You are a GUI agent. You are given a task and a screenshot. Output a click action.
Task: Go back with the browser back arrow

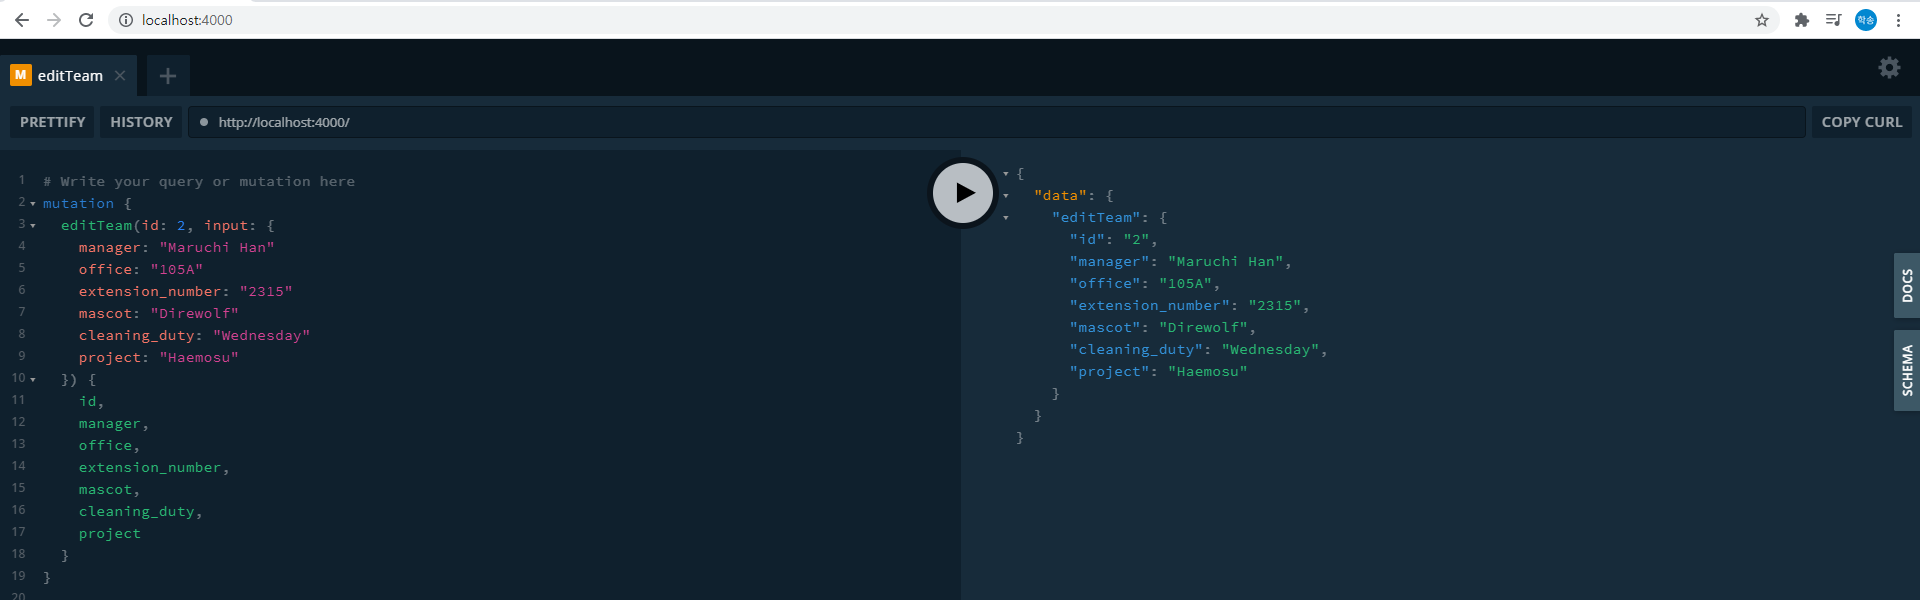pyautogui.click(x=22, y=20)
